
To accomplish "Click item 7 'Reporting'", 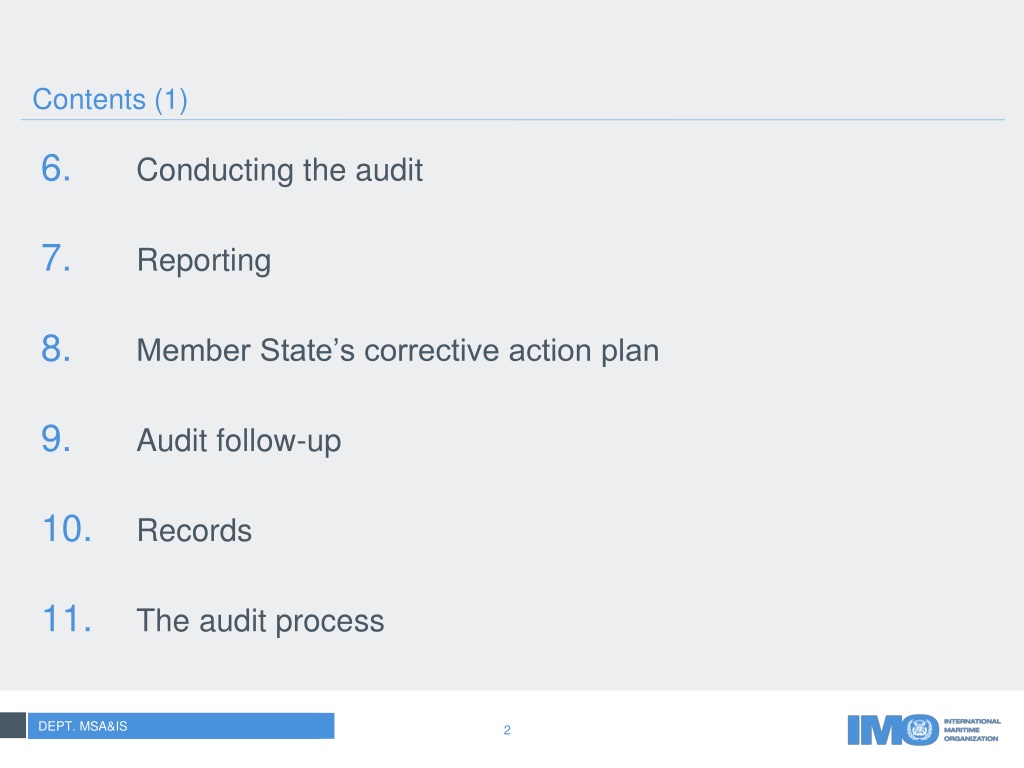I will click(x=204, y=261).
